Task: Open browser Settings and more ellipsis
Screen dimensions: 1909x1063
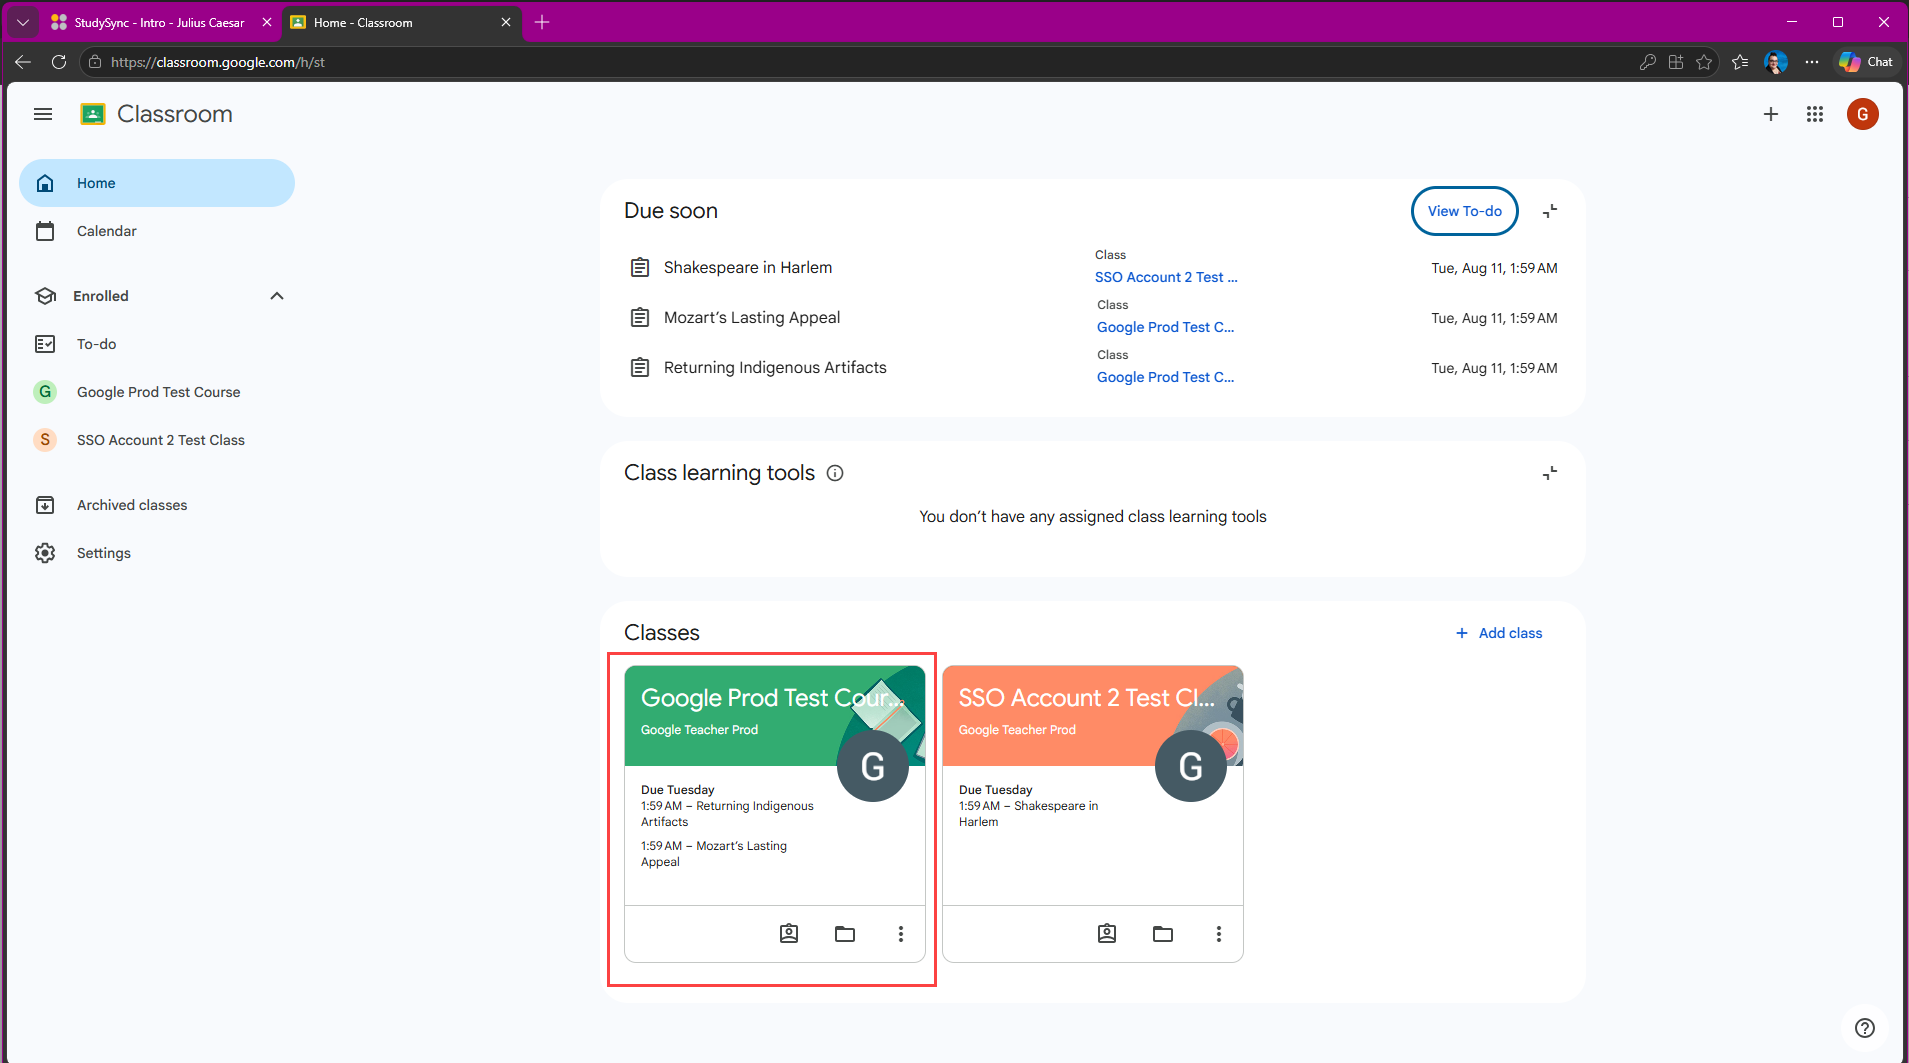Action: pyautogui.click(x=1812, y=62)
